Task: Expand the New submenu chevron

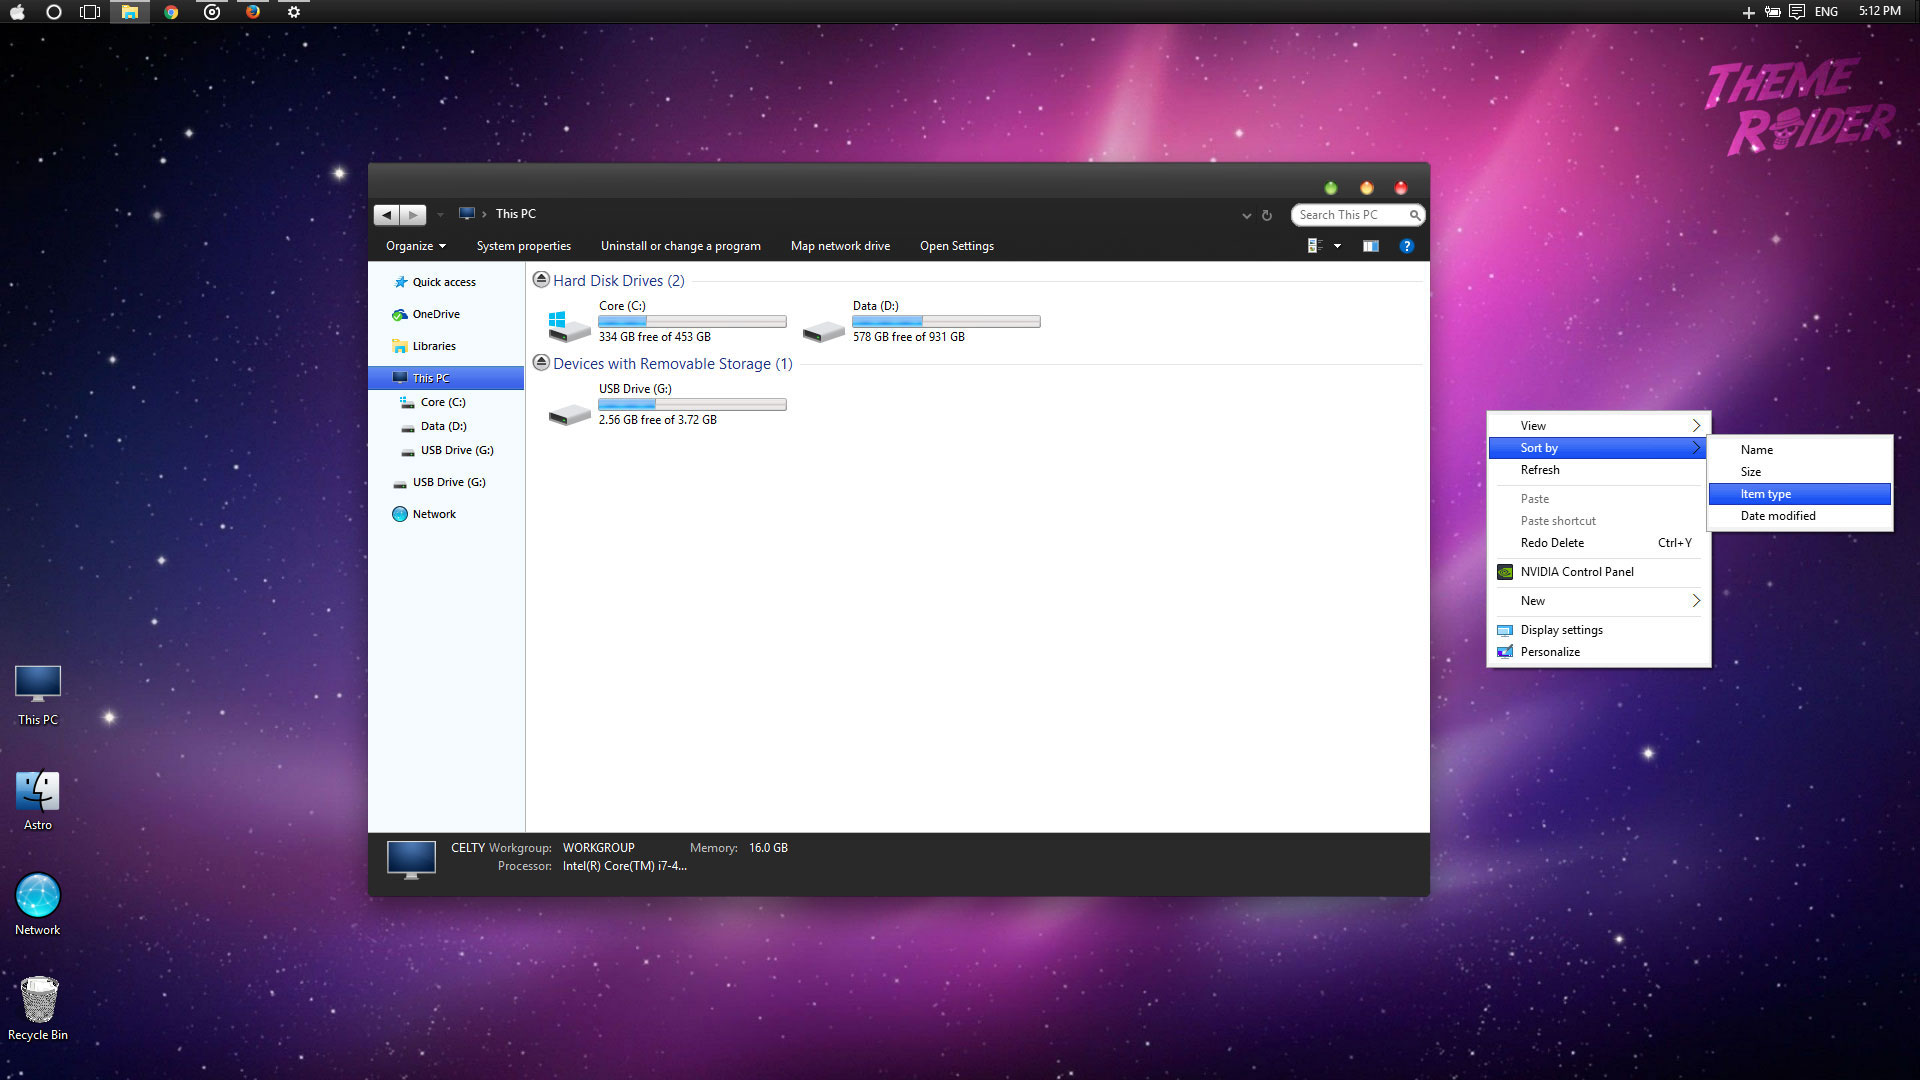Action: (1696, 600)
